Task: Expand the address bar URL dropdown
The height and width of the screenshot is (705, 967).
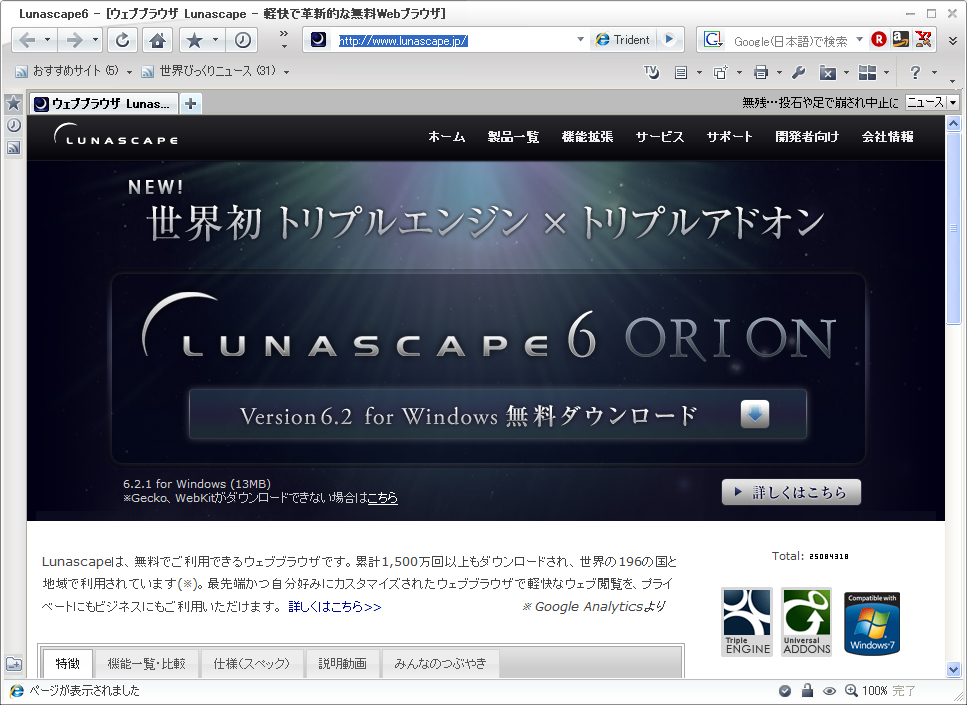Action: (x=580, y=40)
